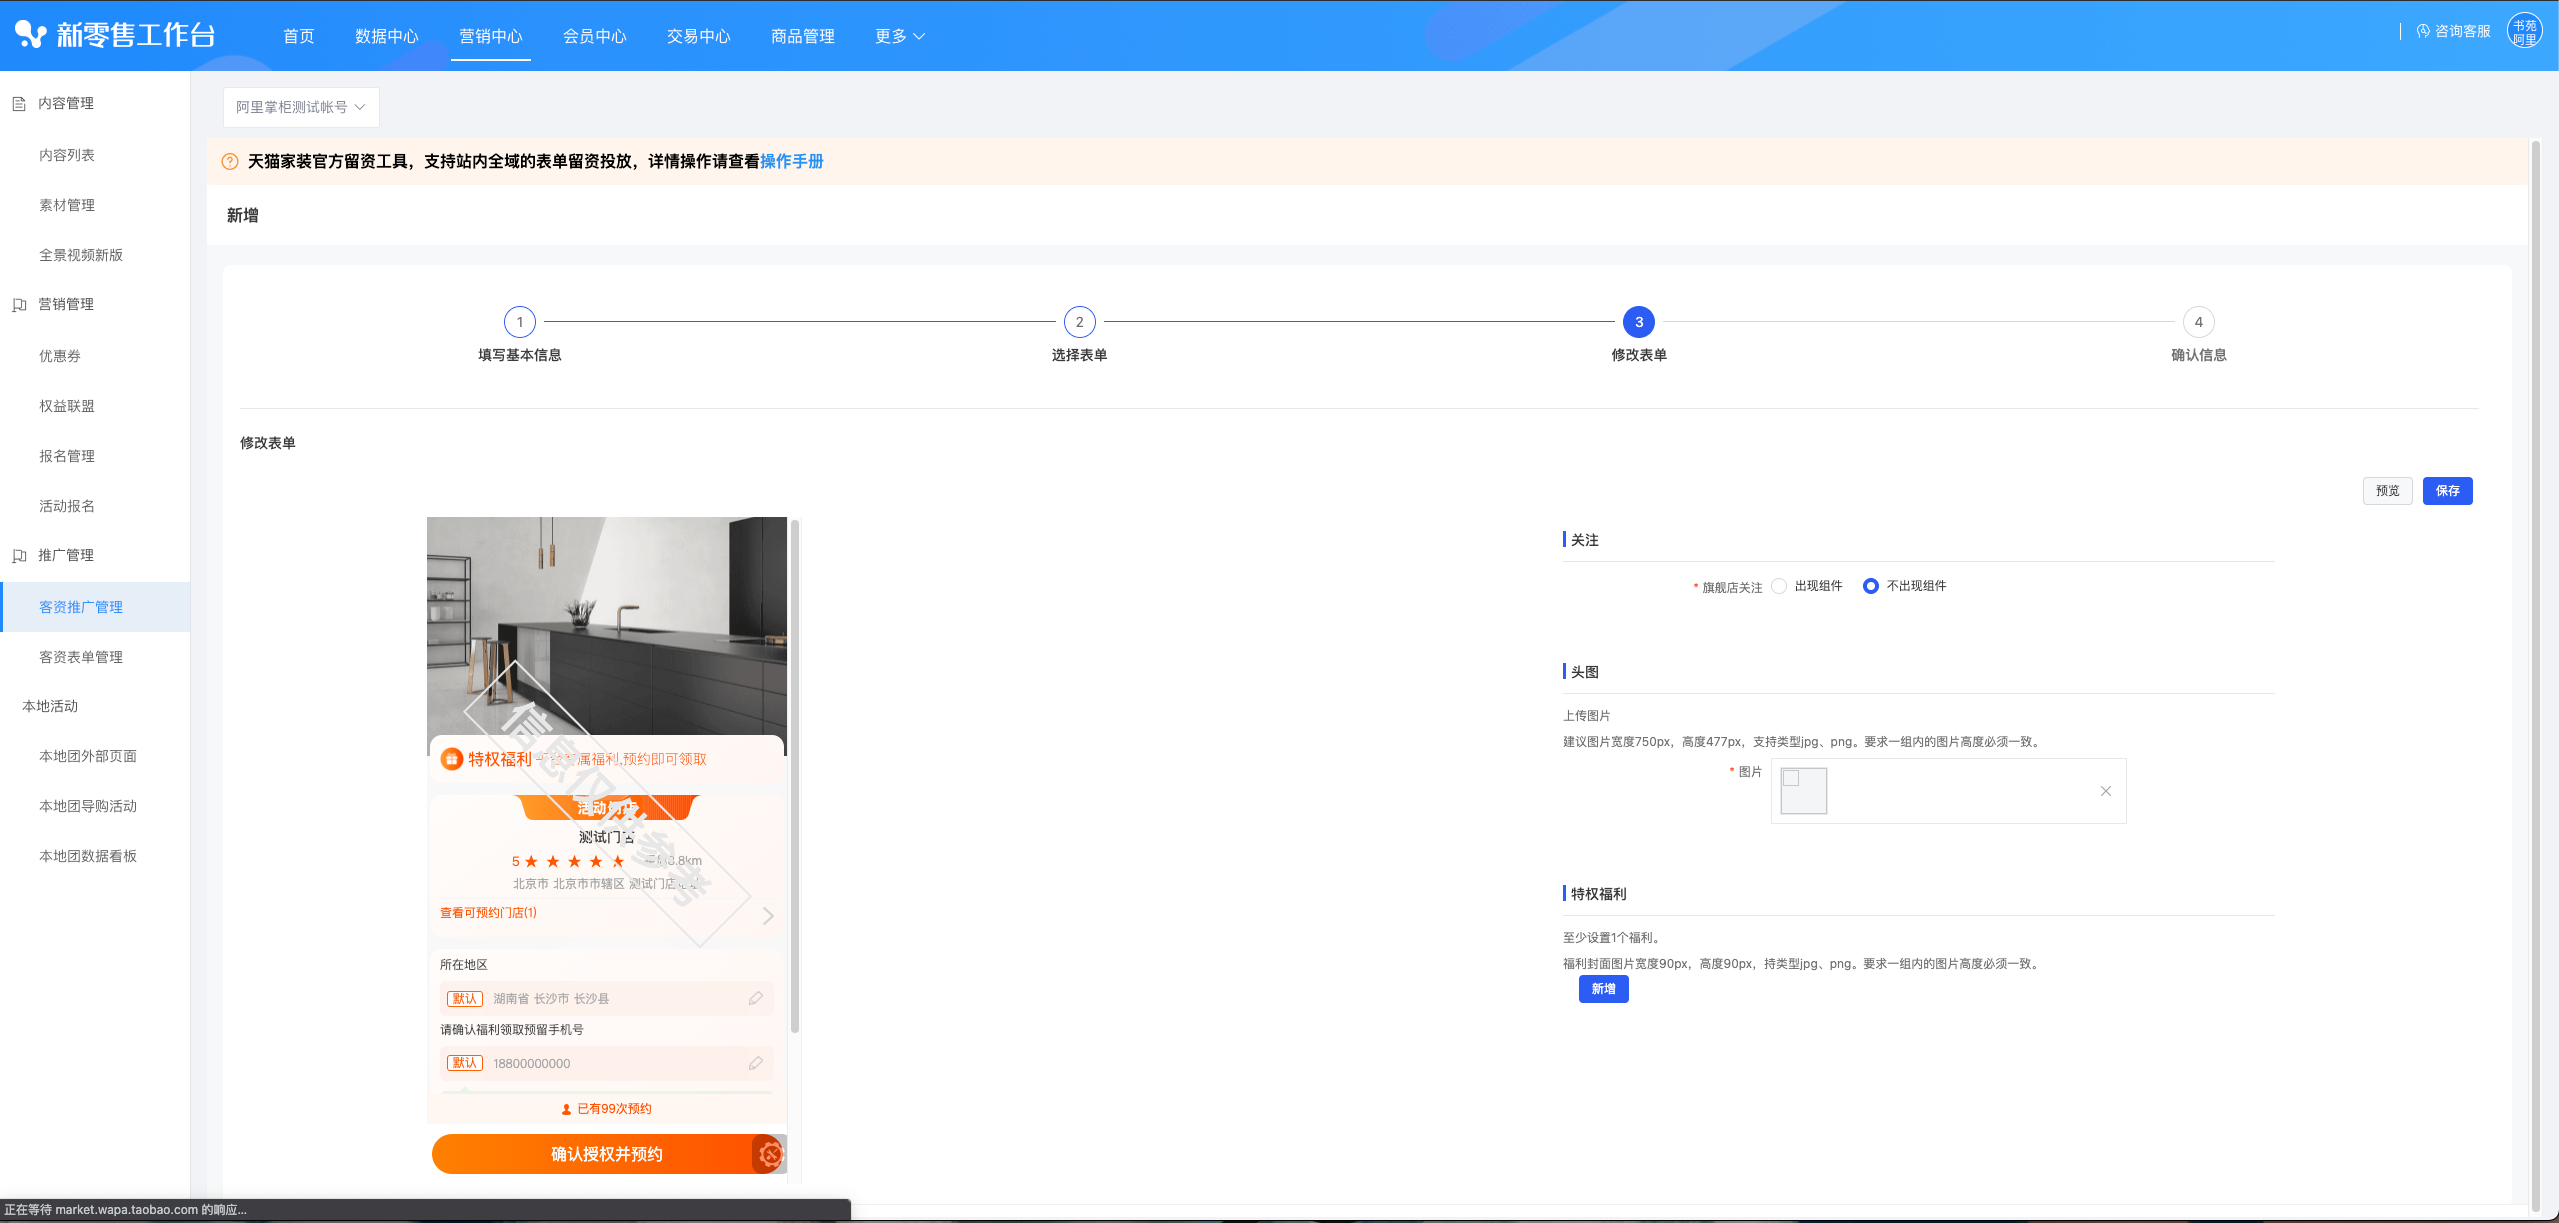This screenshot has height=1223, width=2559.
Task: Click step 3 circle 修改表单
Action: [1639, 322]
